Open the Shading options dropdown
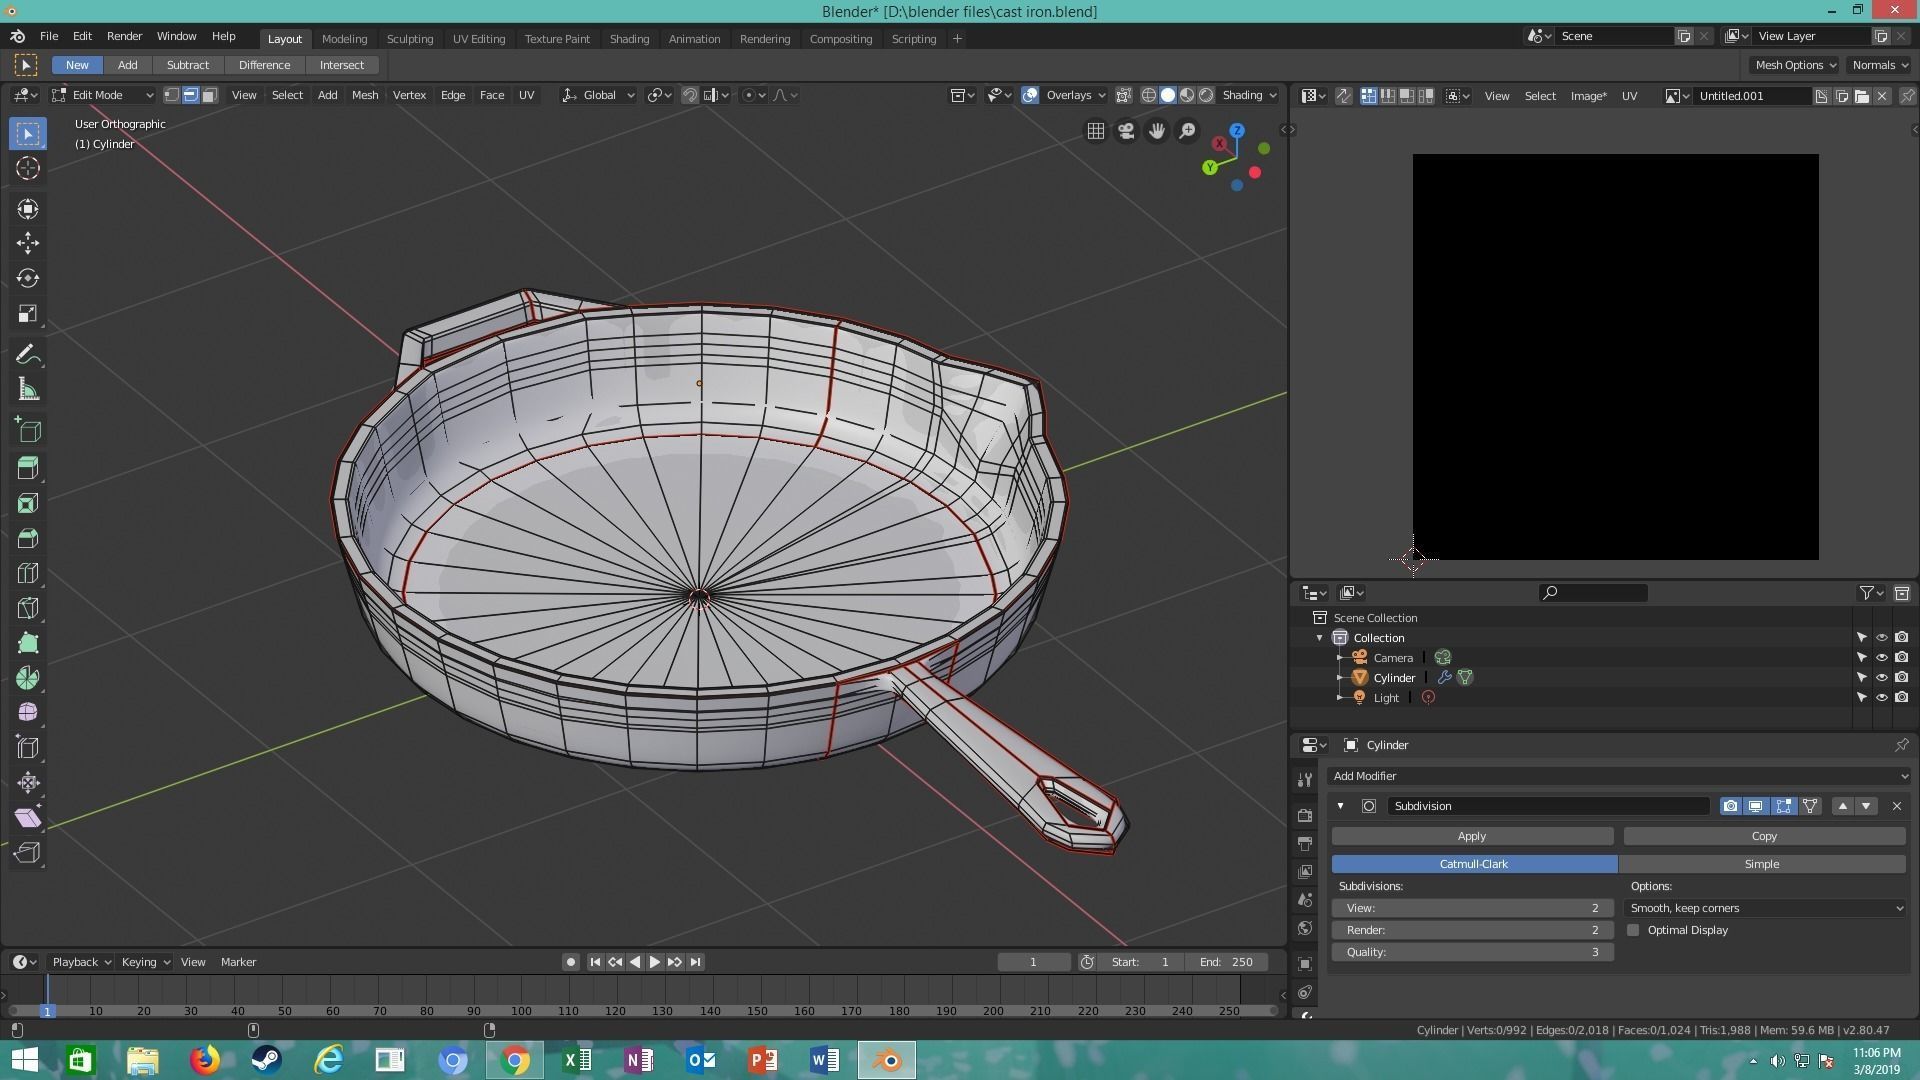The image size is (1920, 1080). tap(1249, 95)
